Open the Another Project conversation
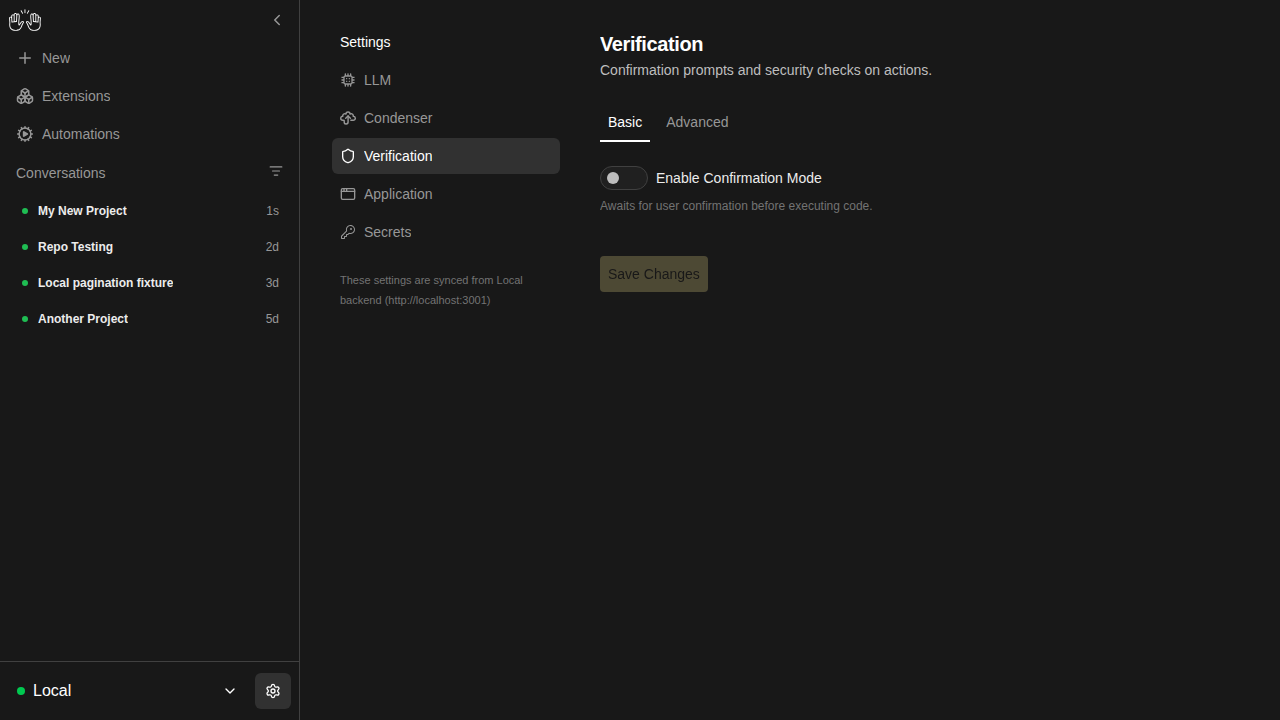 [x=149, y=319]
